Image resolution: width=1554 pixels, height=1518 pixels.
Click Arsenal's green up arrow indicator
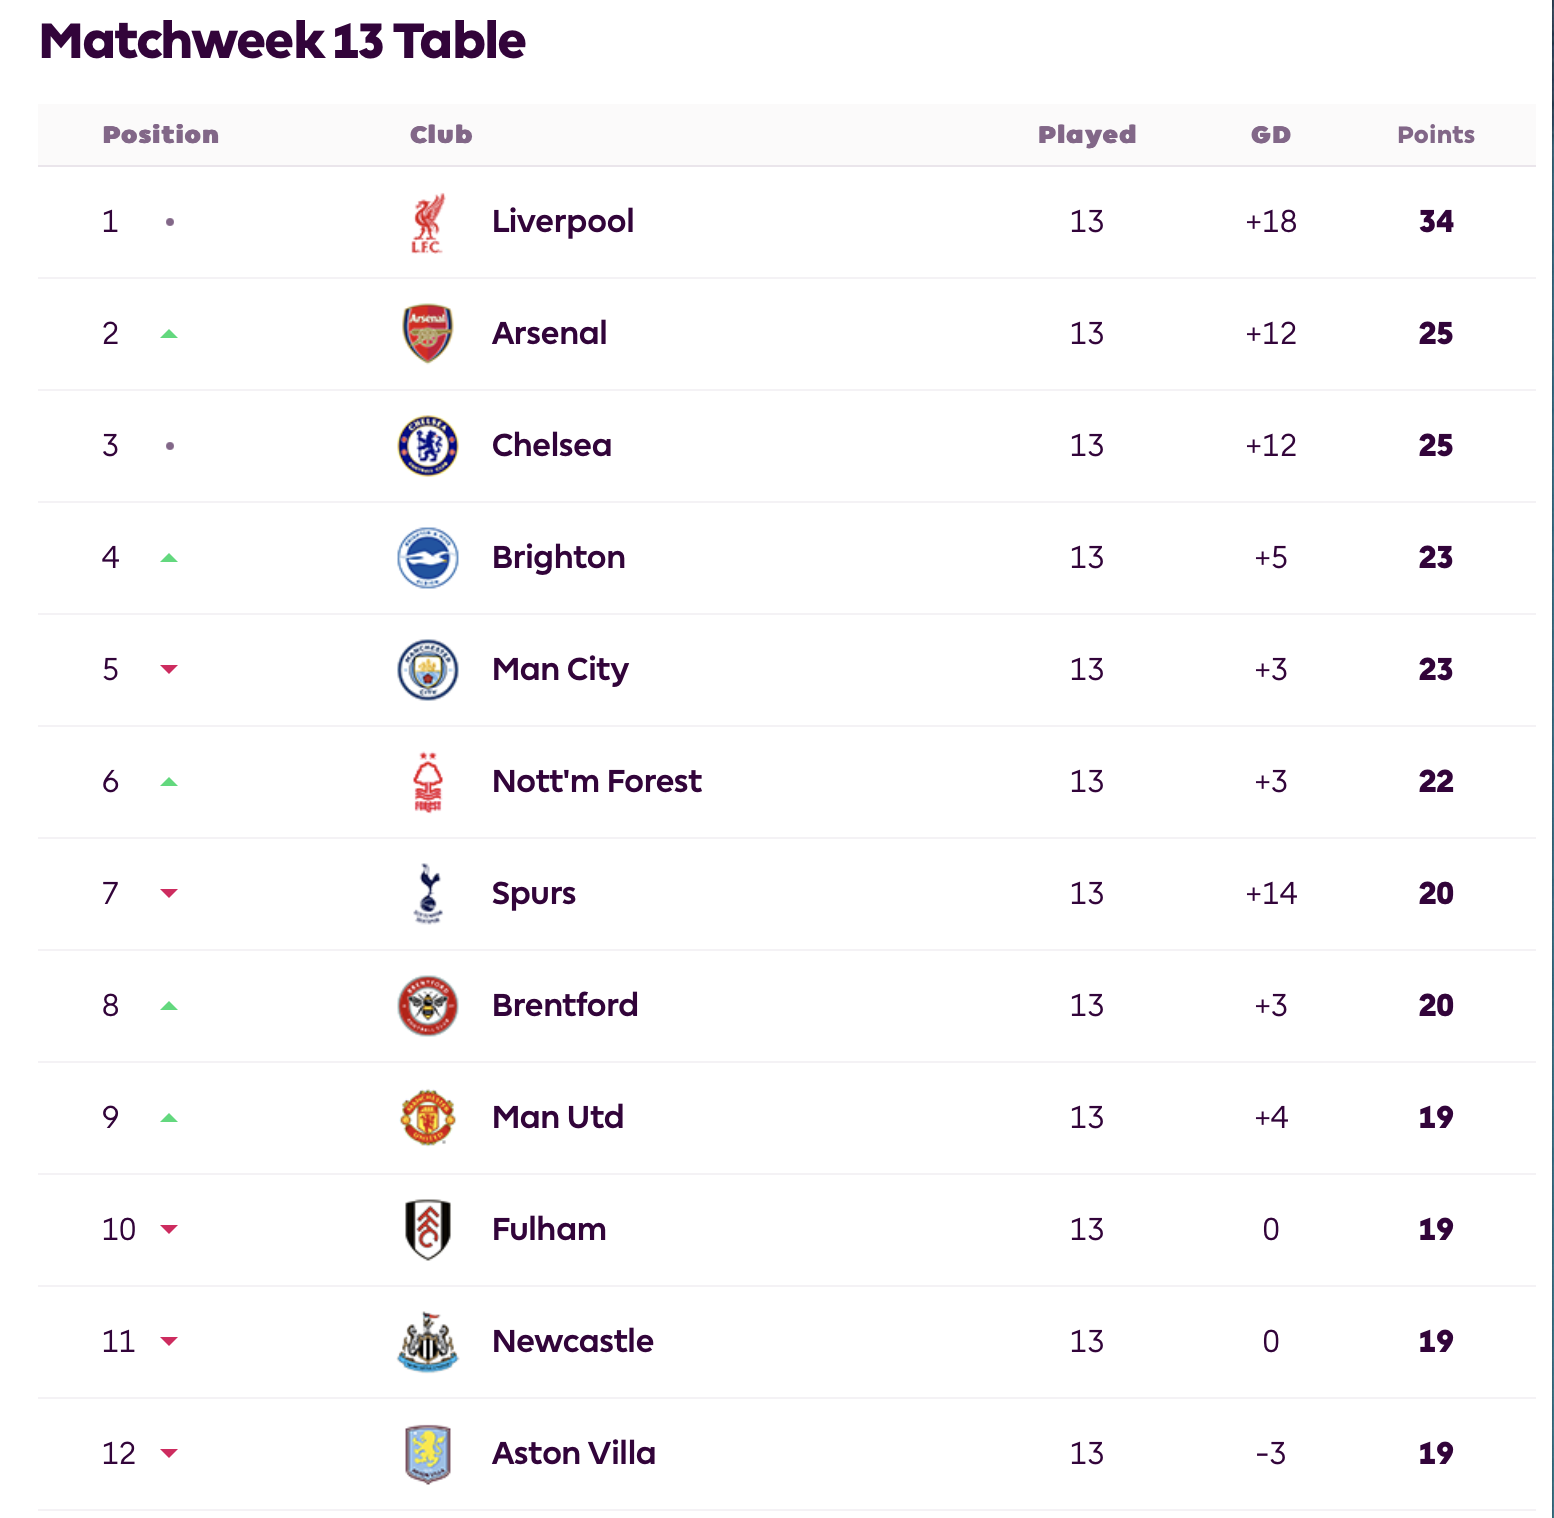point(169,334)
